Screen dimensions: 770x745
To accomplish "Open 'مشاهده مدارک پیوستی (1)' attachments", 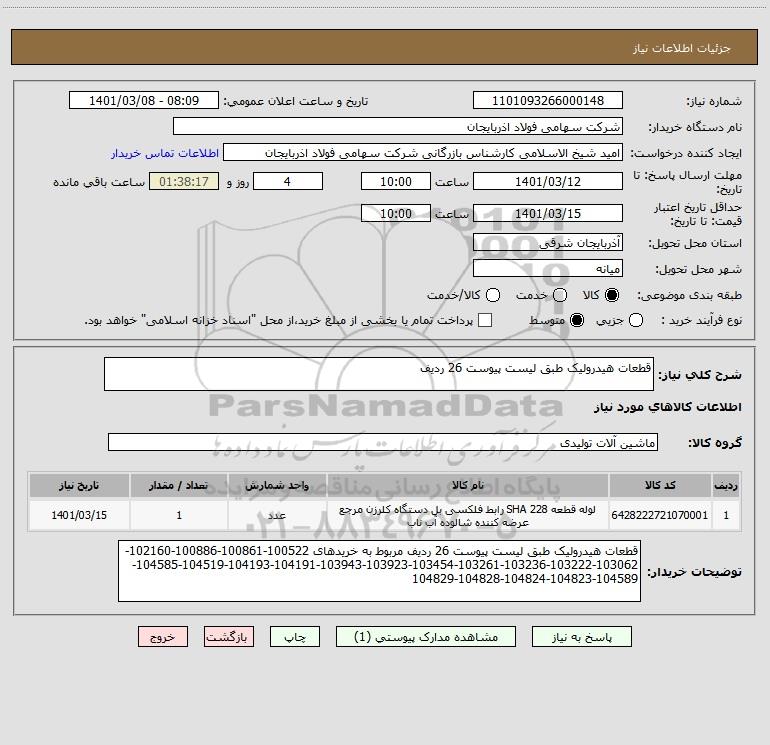I will coord(426,636).
